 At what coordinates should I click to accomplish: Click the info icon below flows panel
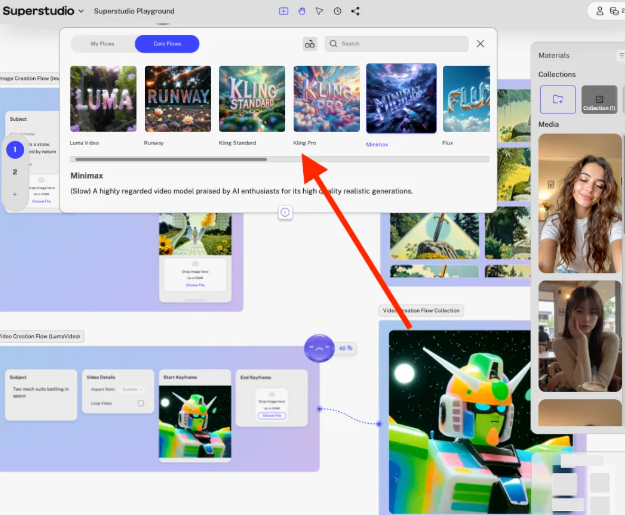point(285,212)
